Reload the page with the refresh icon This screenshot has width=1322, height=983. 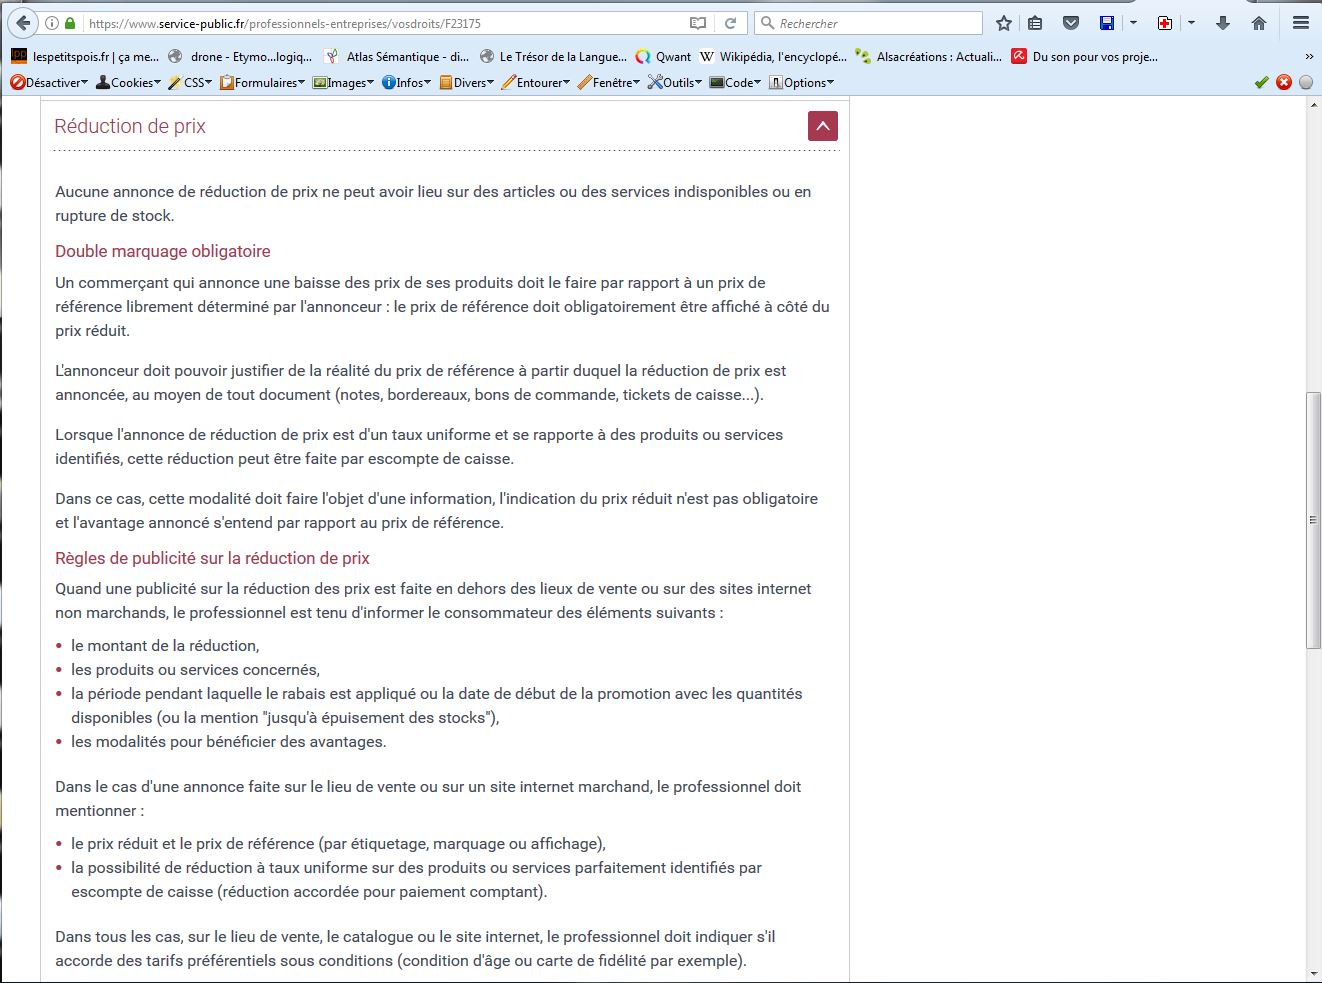(x=731, y=23)
